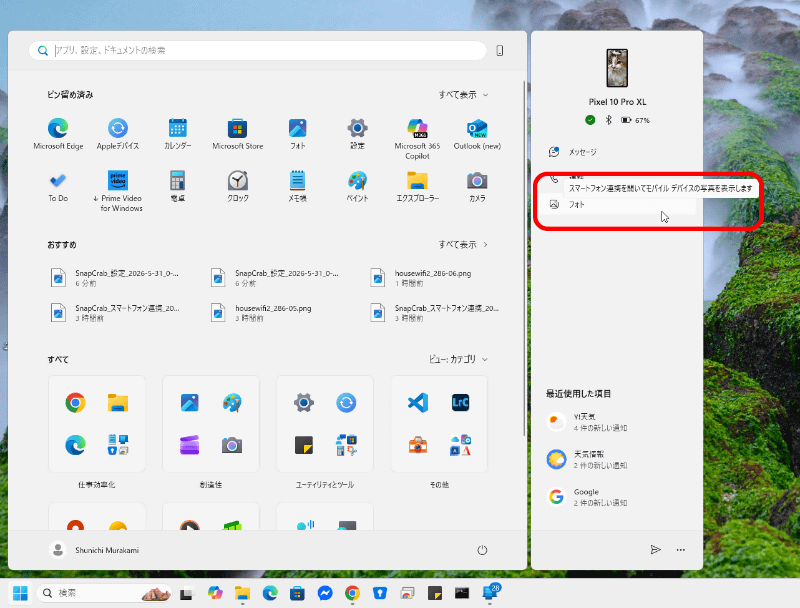
Task: Open Messenger from the taskbar
Action: [324, 593]
